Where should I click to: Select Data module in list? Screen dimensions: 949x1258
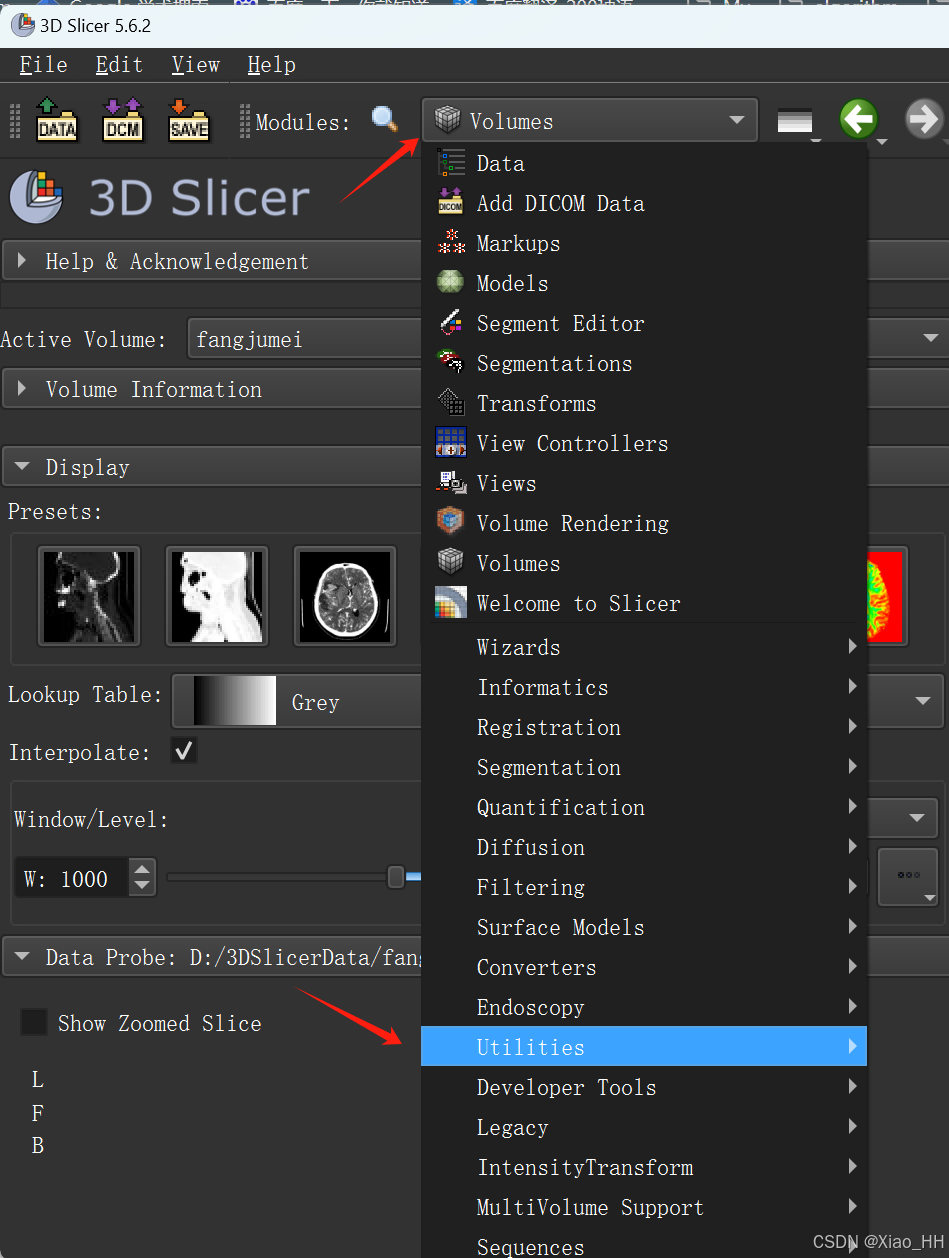(x=644, y=163)
